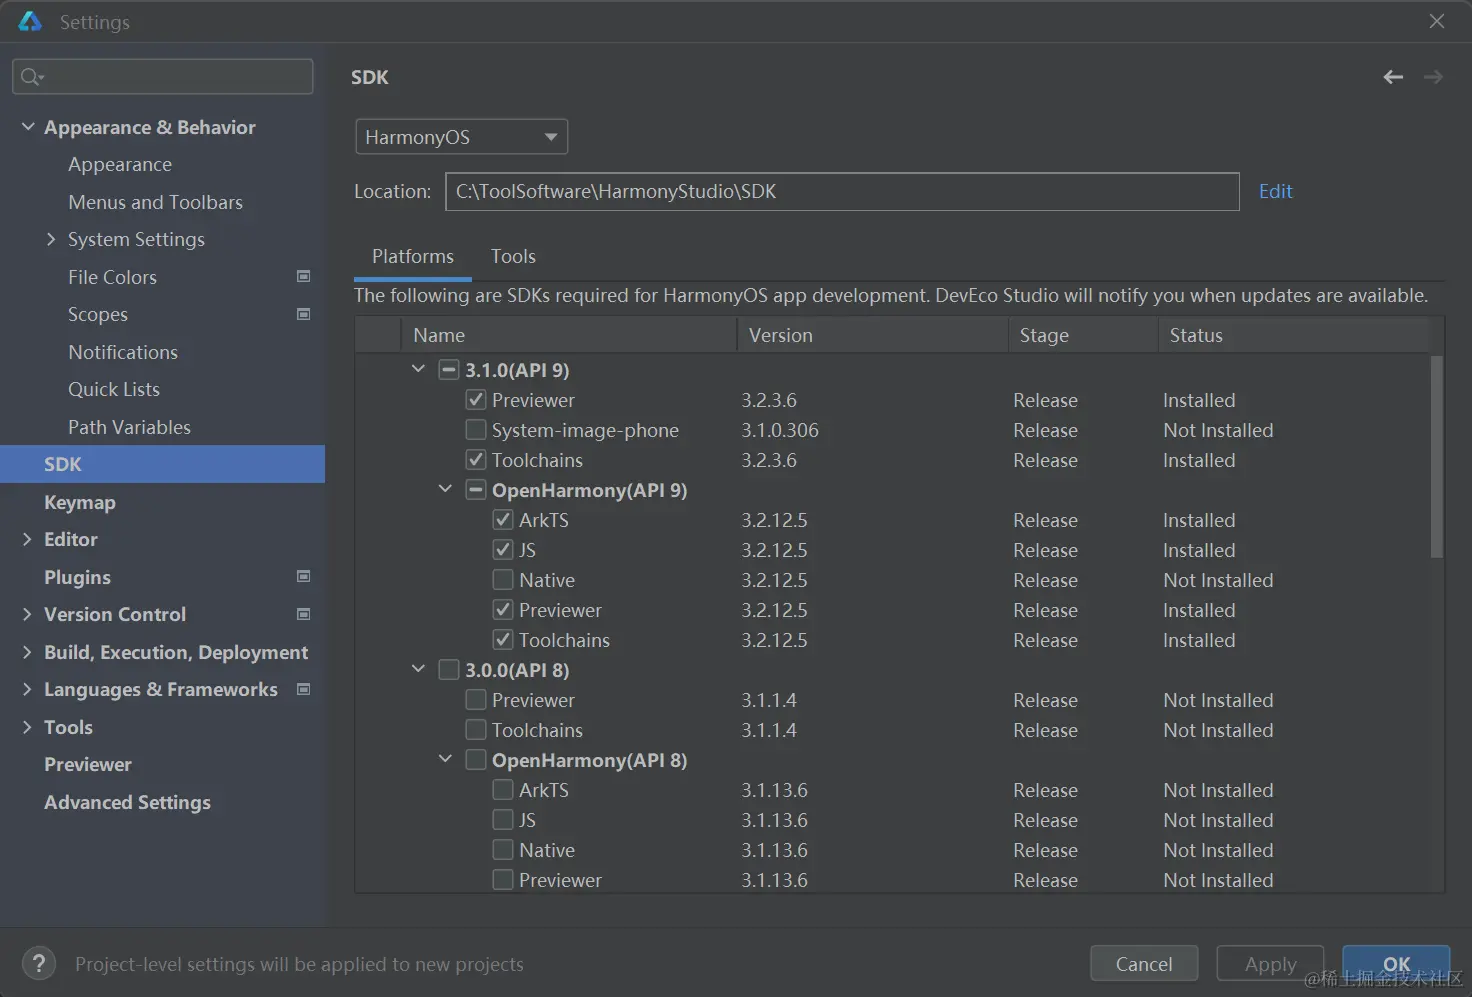Switch to the Platforms tab
This screenshot has width=1472, height=997.
pos(413,256)
